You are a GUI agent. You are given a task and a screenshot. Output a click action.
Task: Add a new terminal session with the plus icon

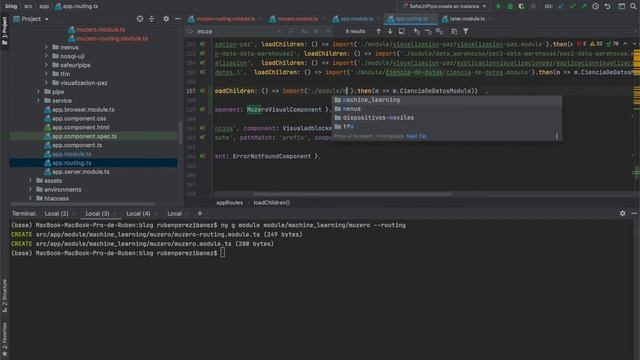pyautogui.click(x=200, y=213)
